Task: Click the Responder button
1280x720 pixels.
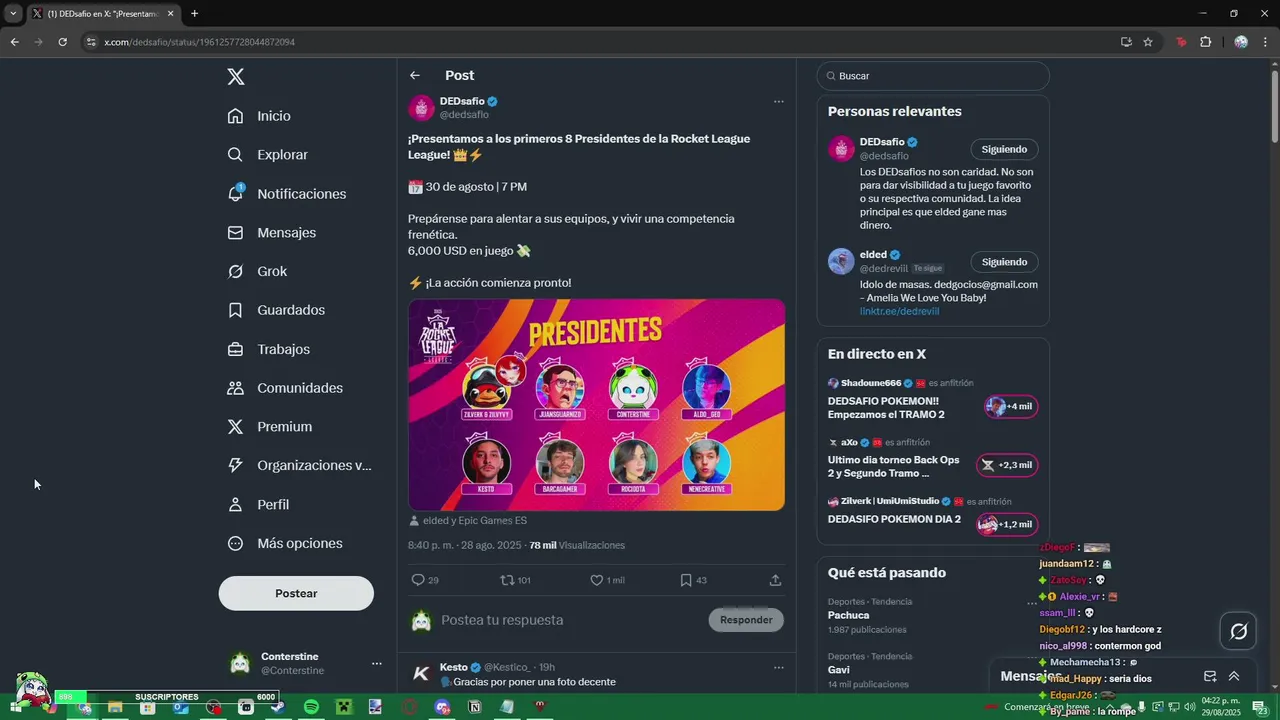Action: point(746,620)
